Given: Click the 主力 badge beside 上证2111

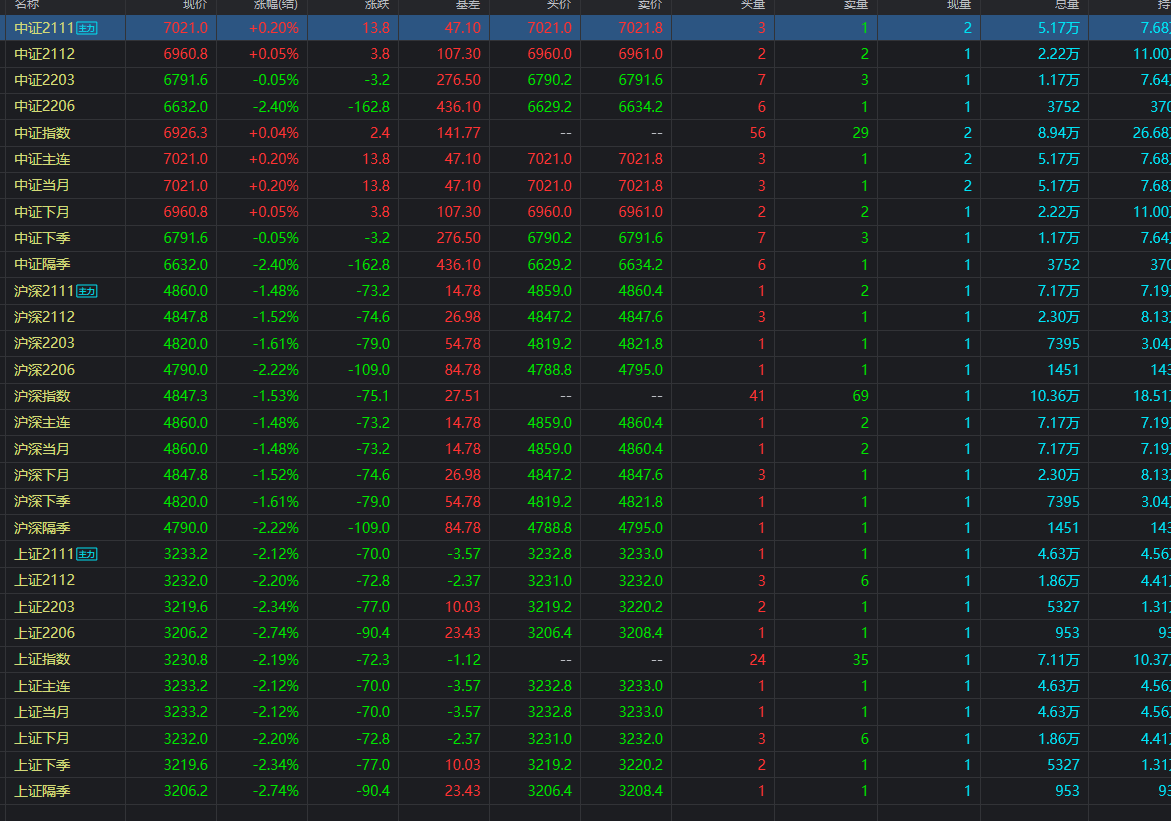Looking at the screenshot, I should (x=88, y=554).
